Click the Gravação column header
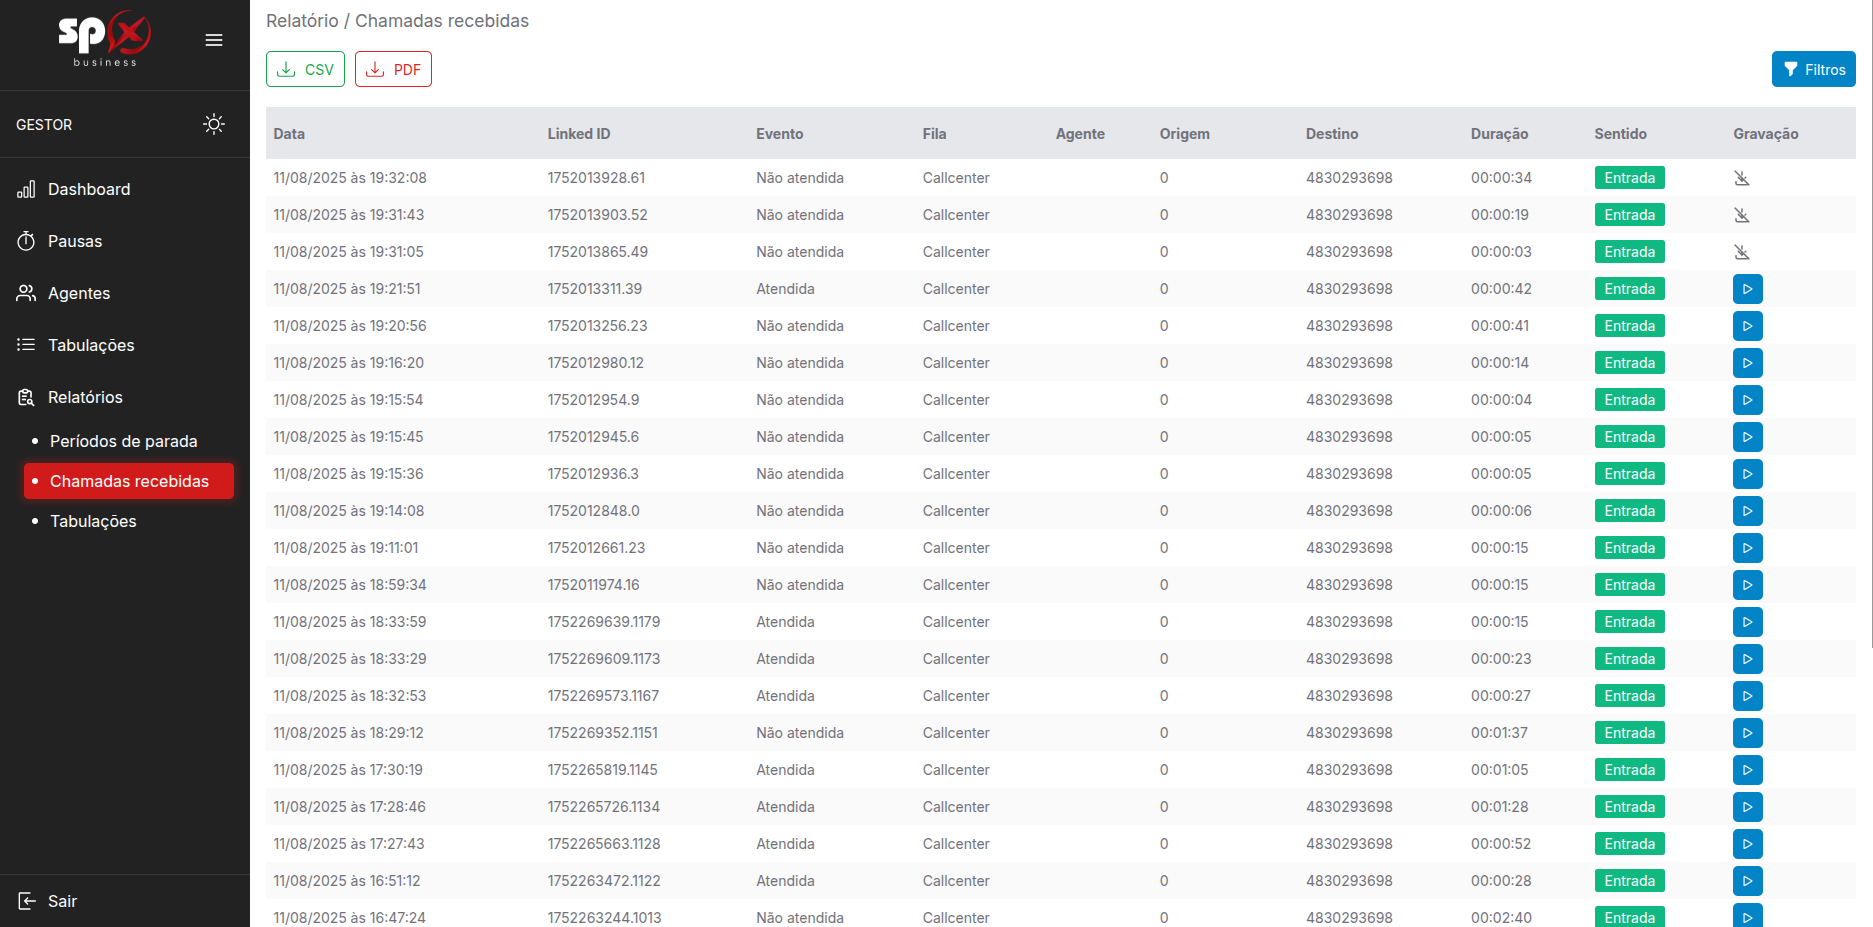The height and width of the screenshot is (927, 1873). (x=1765, y=134)
